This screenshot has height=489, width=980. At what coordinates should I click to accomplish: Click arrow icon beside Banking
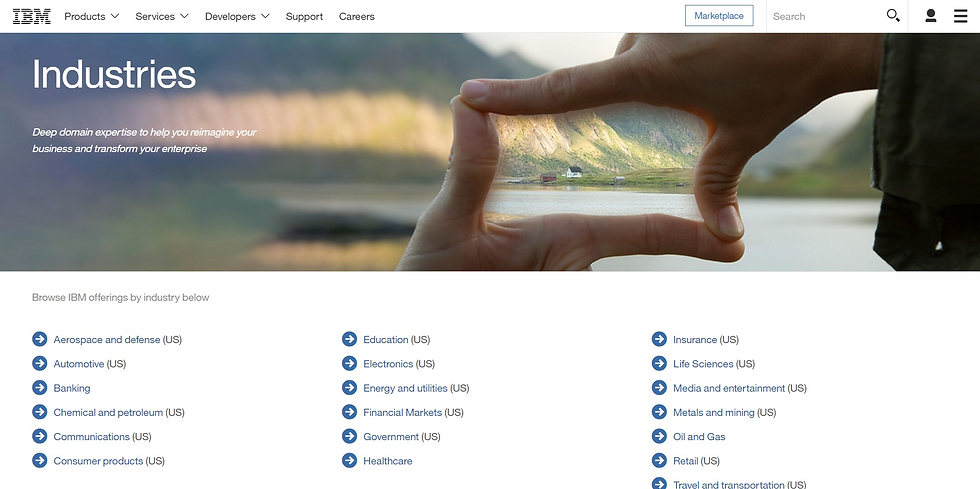point(39,388)
